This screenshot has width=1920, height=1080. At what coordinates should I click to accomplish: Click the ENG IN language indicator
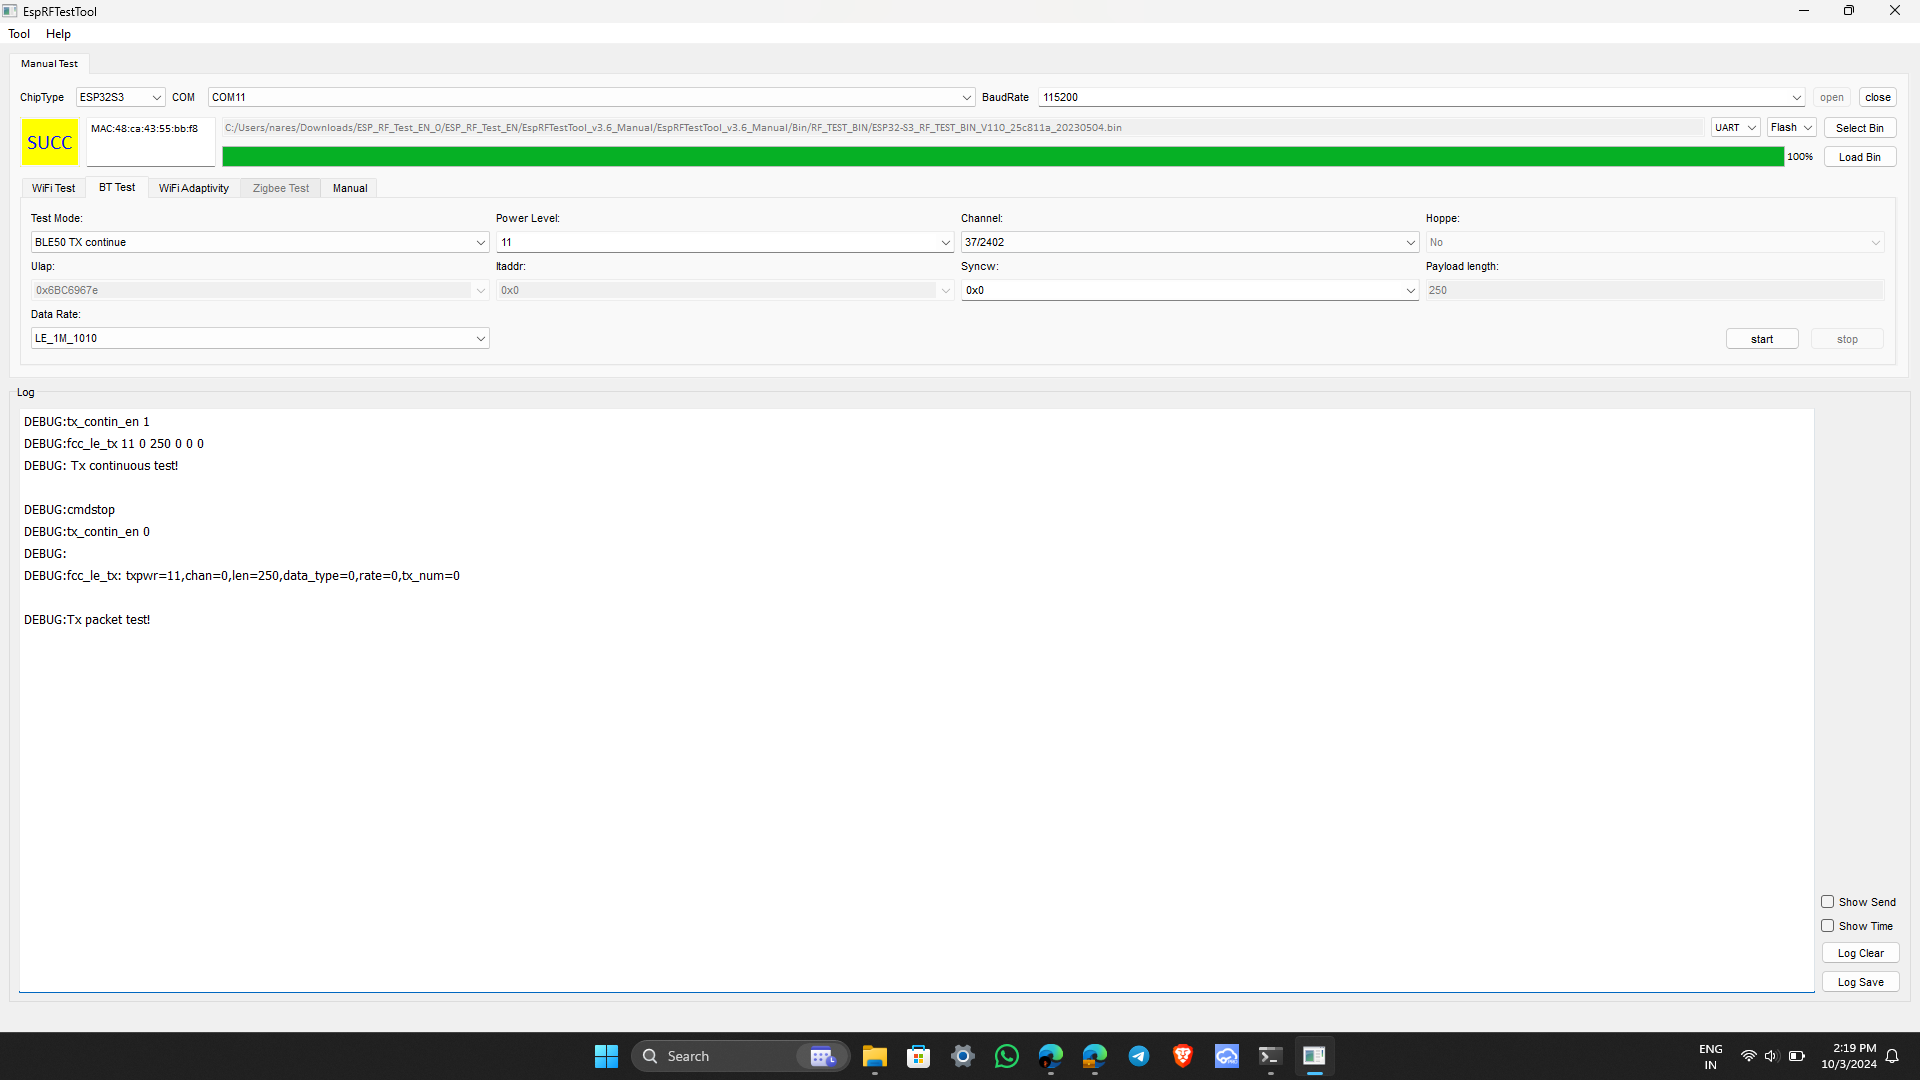(1710, 1056)
